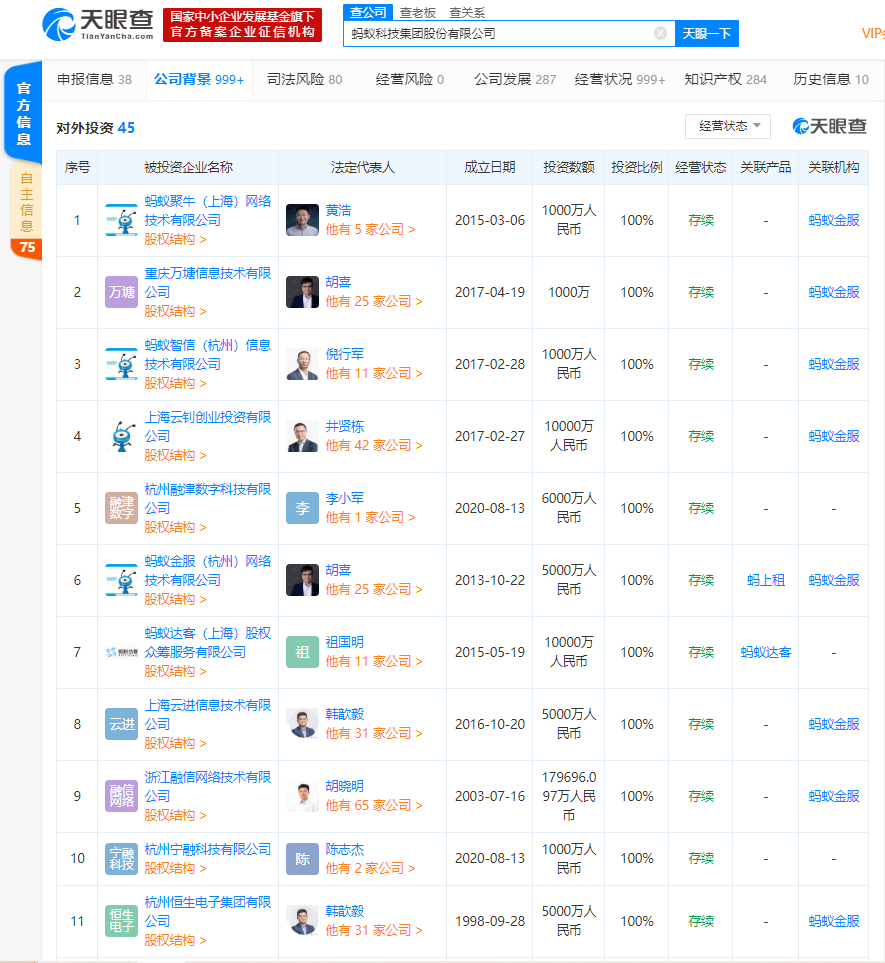Viewport: 885px width, 963px height.
Task: Clear the search box with the X icon
Action: [660, 33]
